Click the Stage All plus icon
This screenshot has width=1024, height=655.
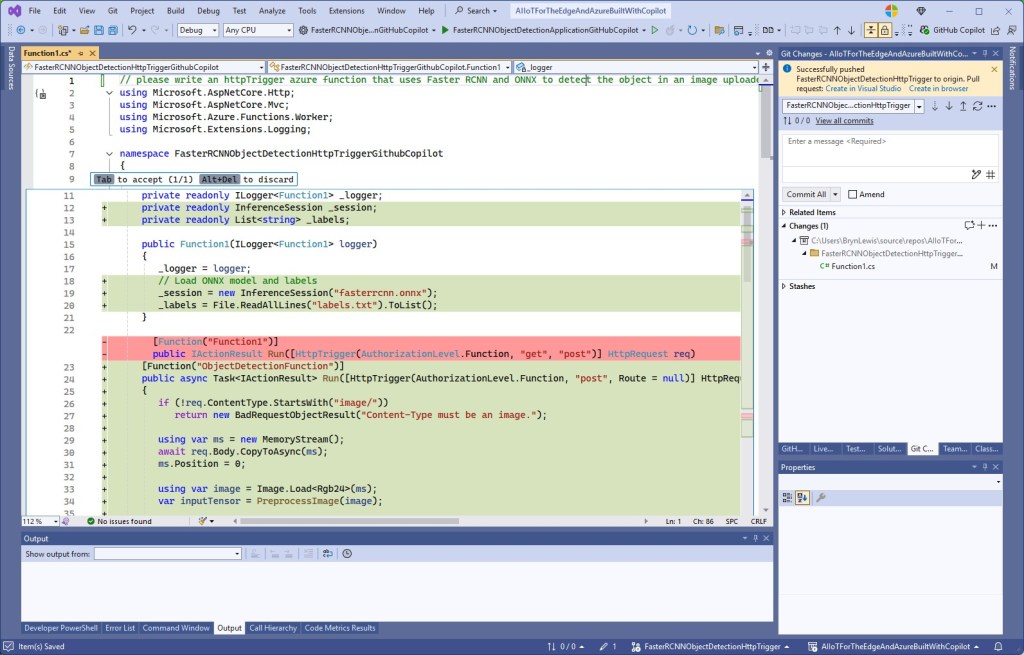pos(980,226)
